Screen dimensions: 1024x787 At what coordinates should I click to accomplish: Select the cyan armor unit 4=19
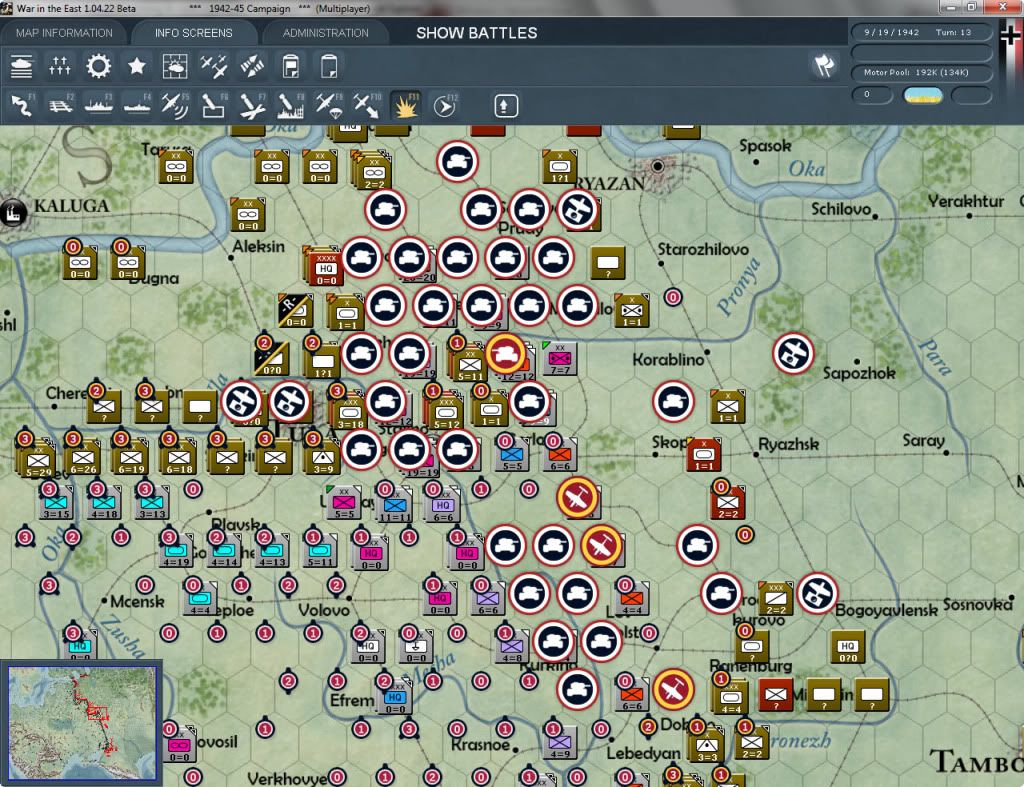pyautogui.click(x=176, y=551)
